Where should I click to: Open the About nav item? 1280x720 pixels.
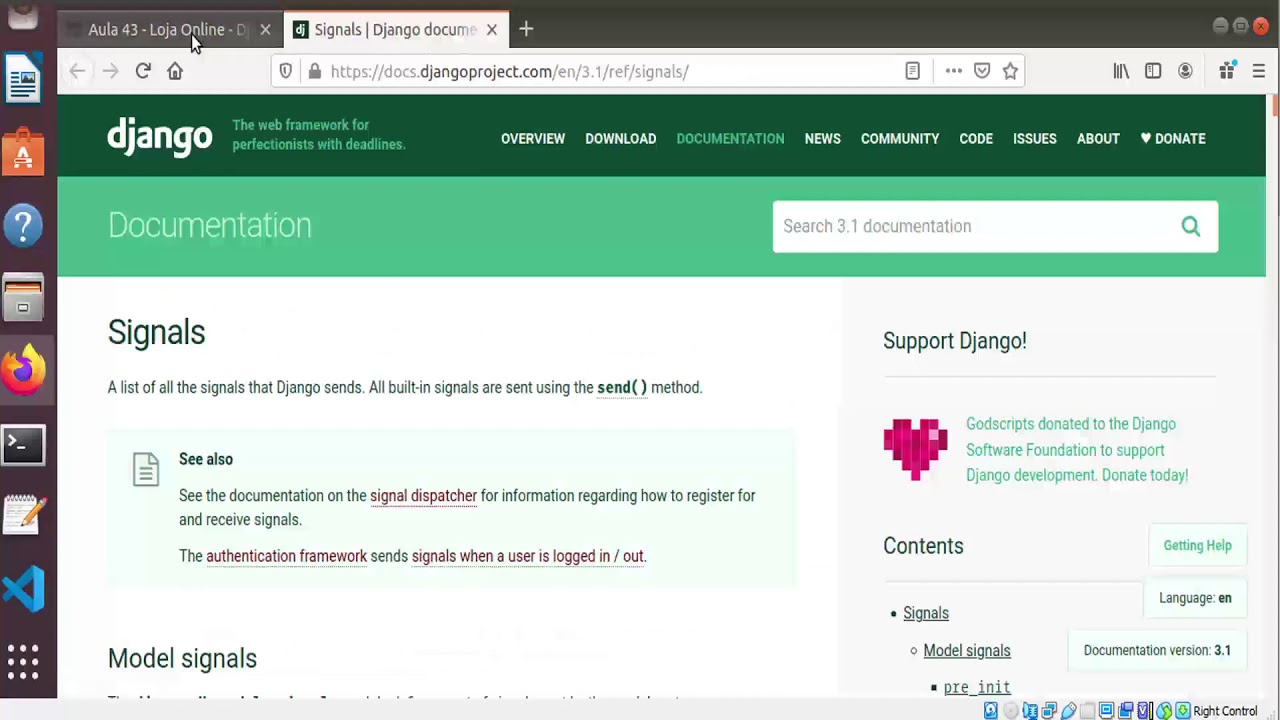click(1098, 139)
